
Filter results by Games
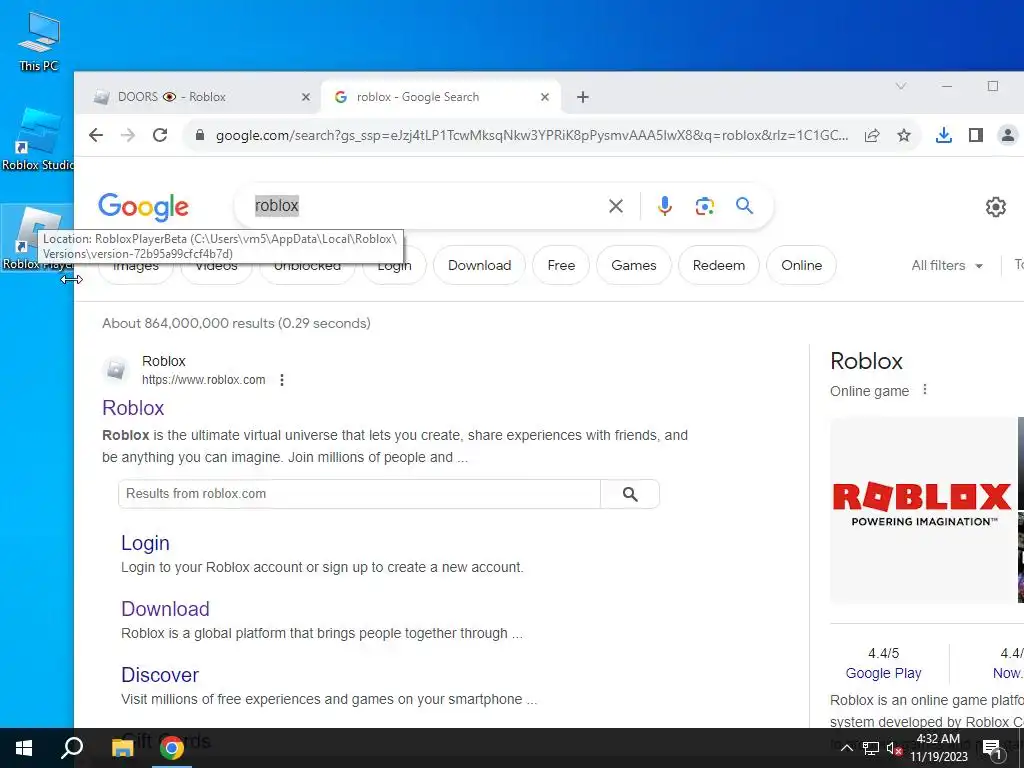(633, 265)
